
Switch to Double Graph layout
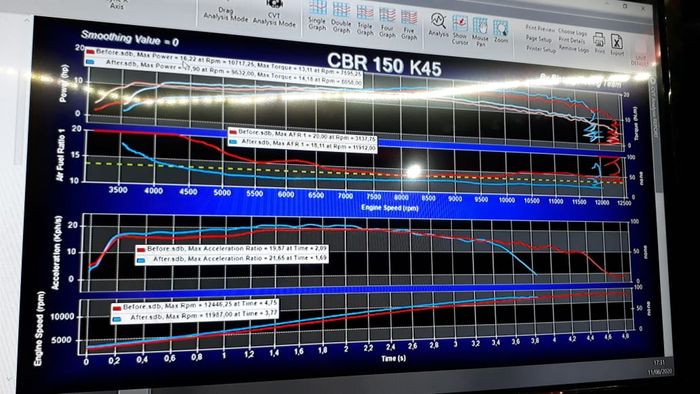click(341, 17)
